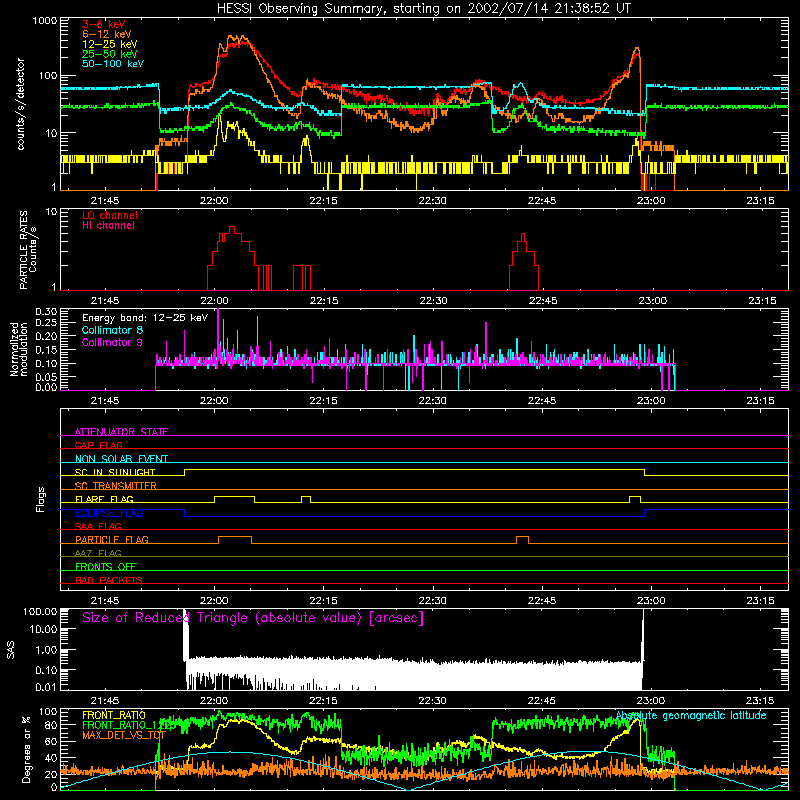The image size is (800, 800).
Task: Select the red 3-6 keV legend label
Action: point(103,24)
